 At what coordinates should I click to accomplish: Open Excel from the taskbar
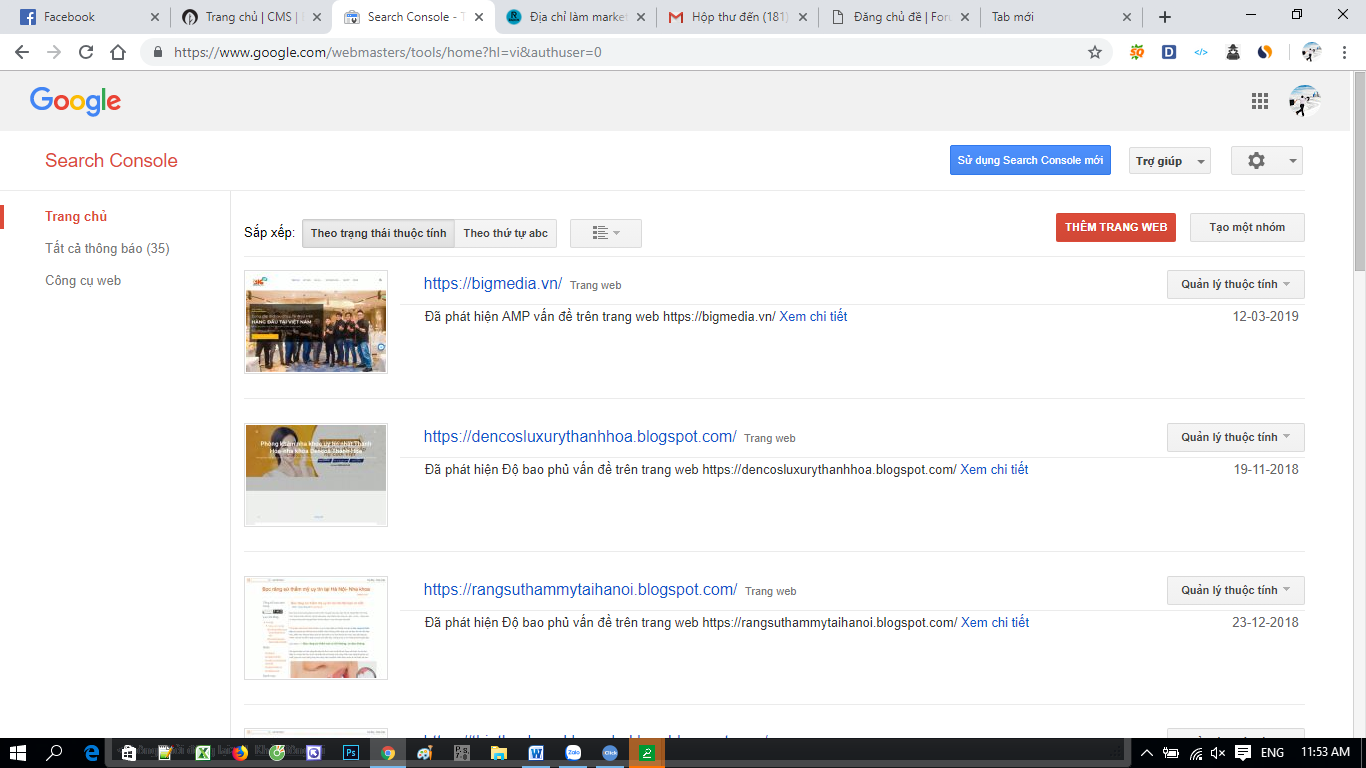[x=203, y=753]
